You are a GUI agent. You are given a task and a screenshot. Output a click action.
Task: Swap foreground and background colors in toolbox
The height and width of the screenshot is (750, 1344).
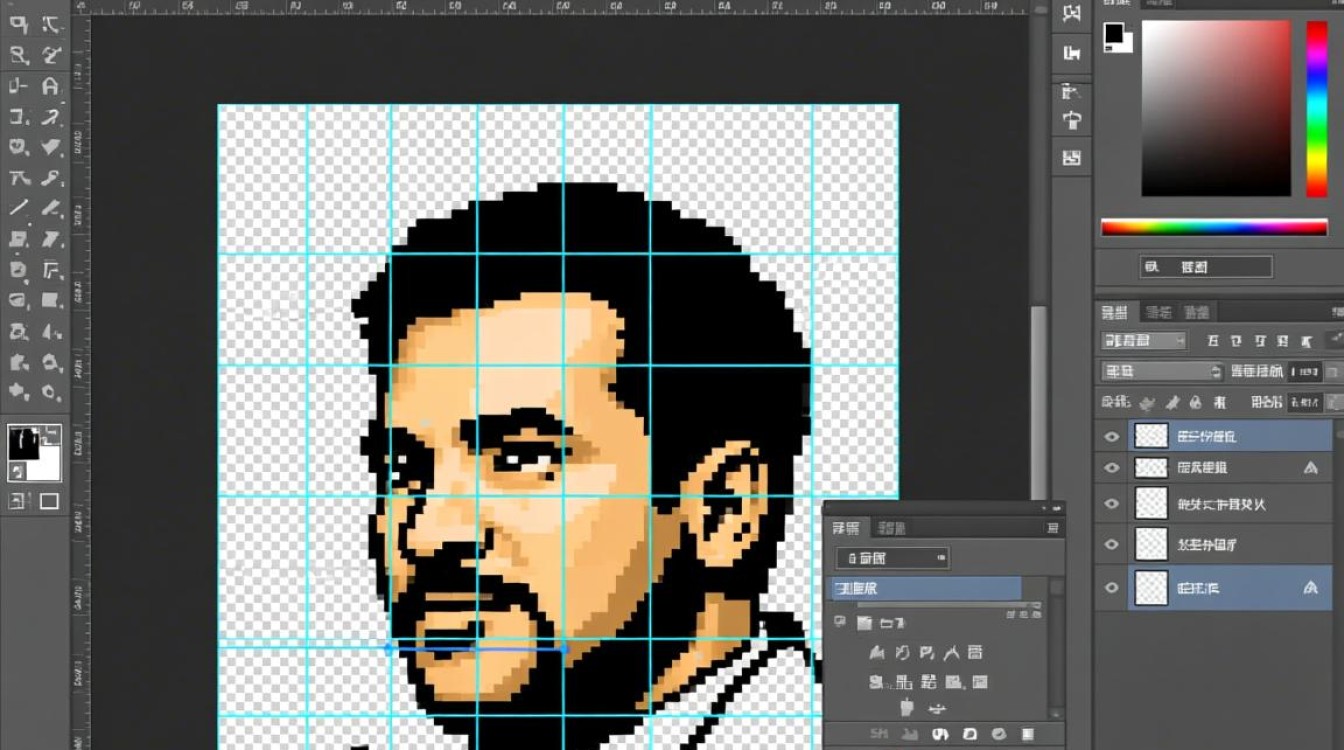52,434
